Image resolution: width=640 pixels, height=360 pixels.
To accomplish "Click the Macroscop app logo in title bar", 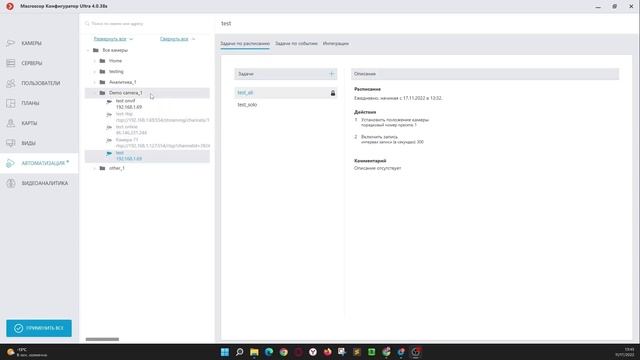I will click(x=10, y=6).
